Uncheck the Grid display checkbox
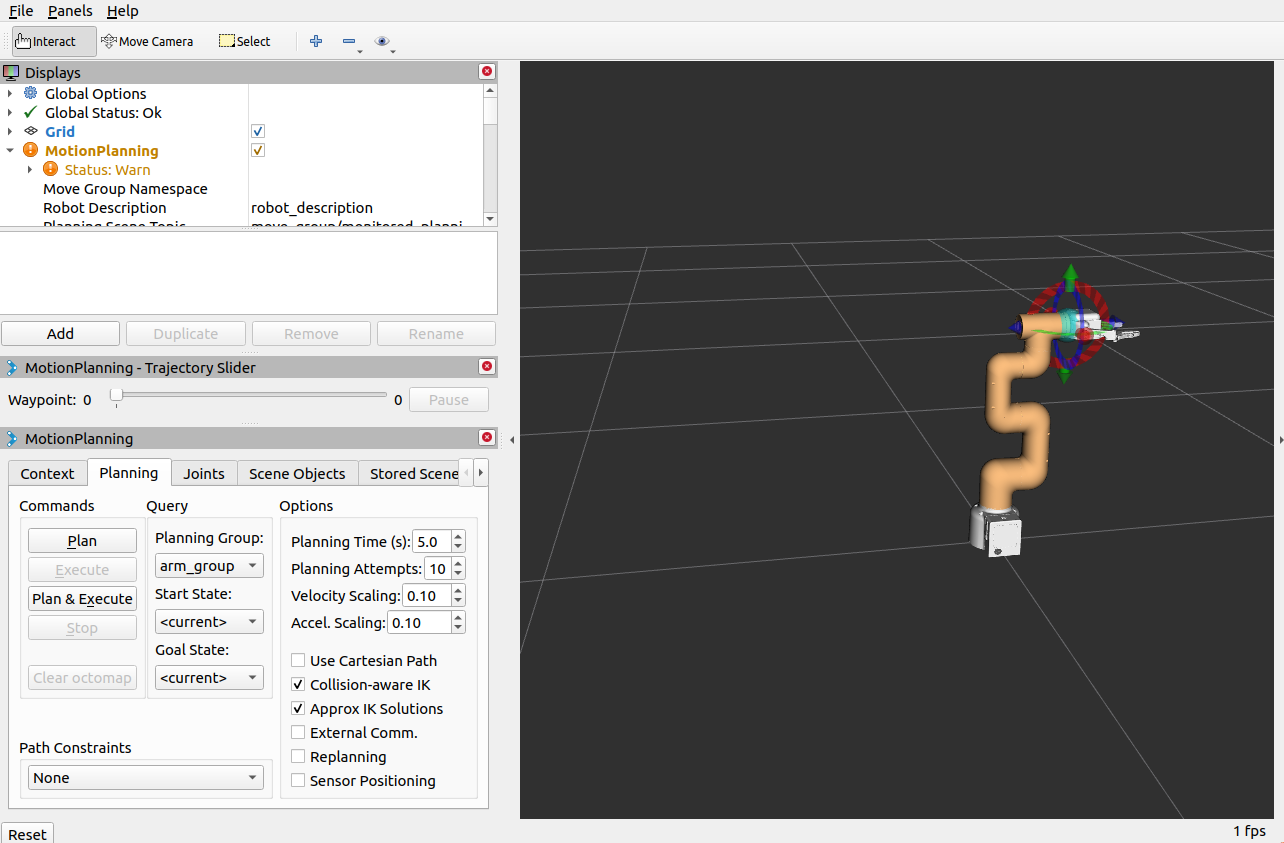The height and width of the screenshot is (843, 1284). point(258,132)
